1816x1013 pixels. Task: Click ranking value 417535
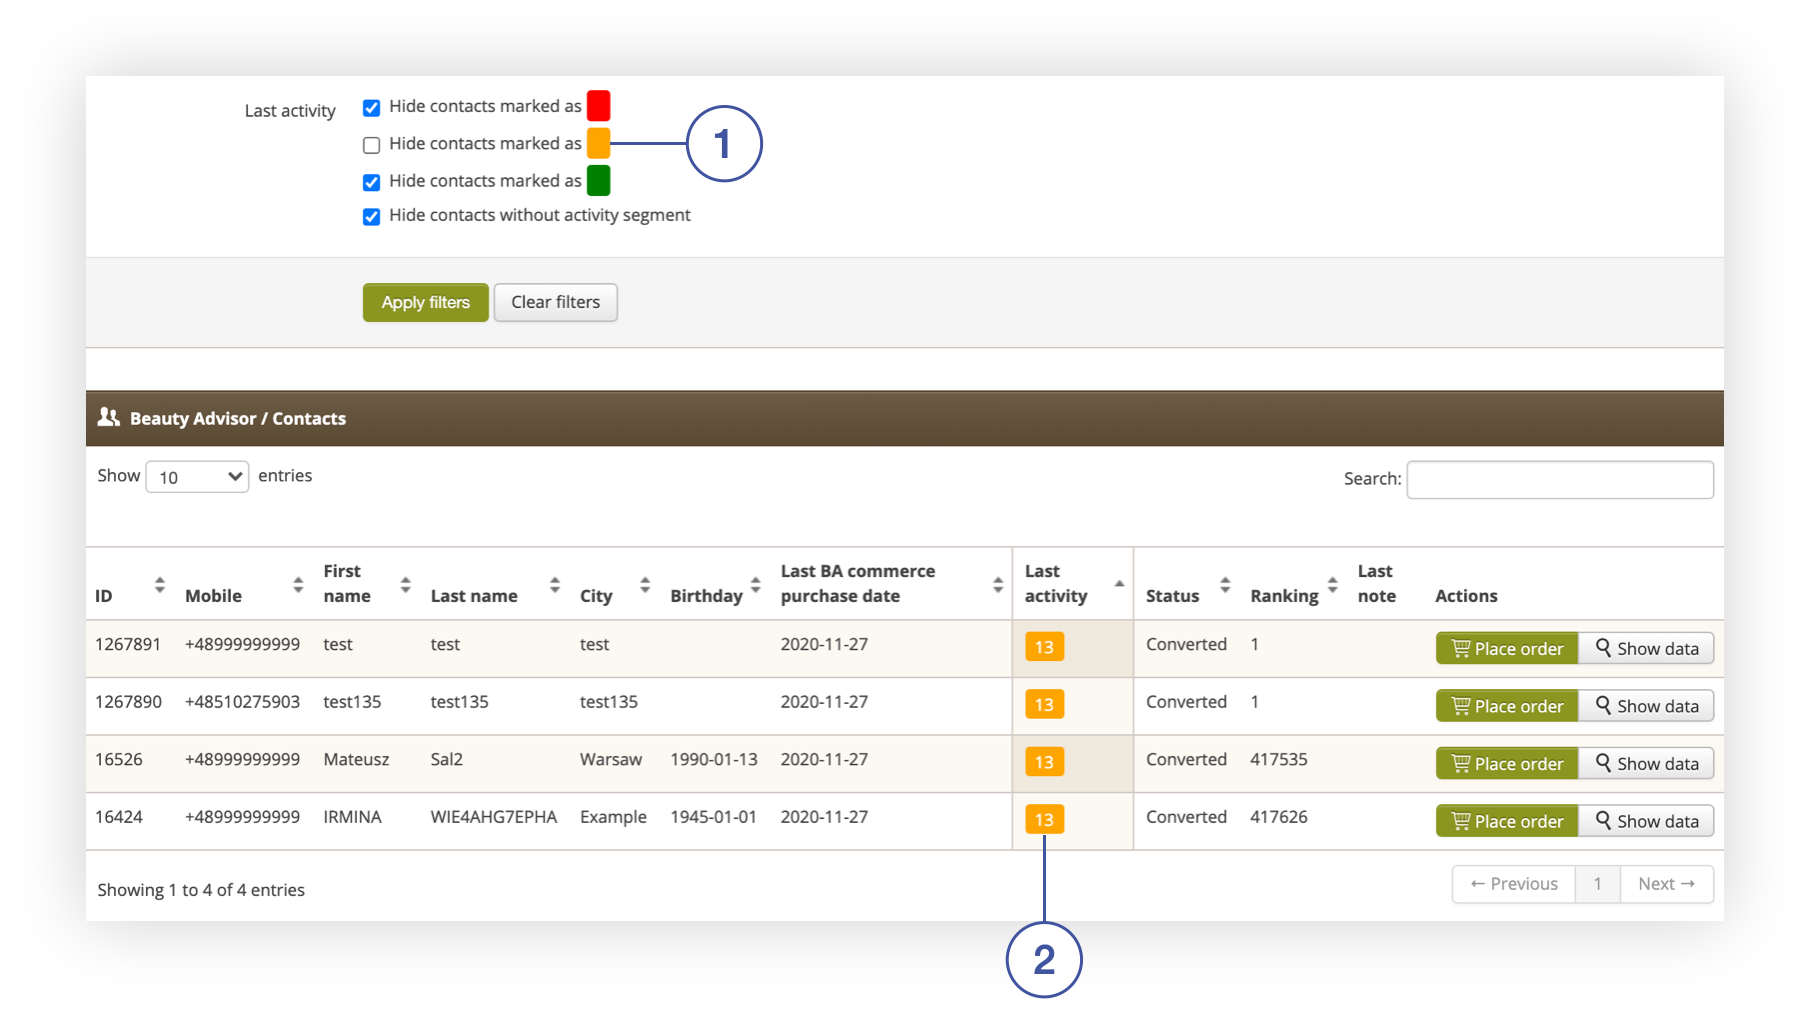1279,760
